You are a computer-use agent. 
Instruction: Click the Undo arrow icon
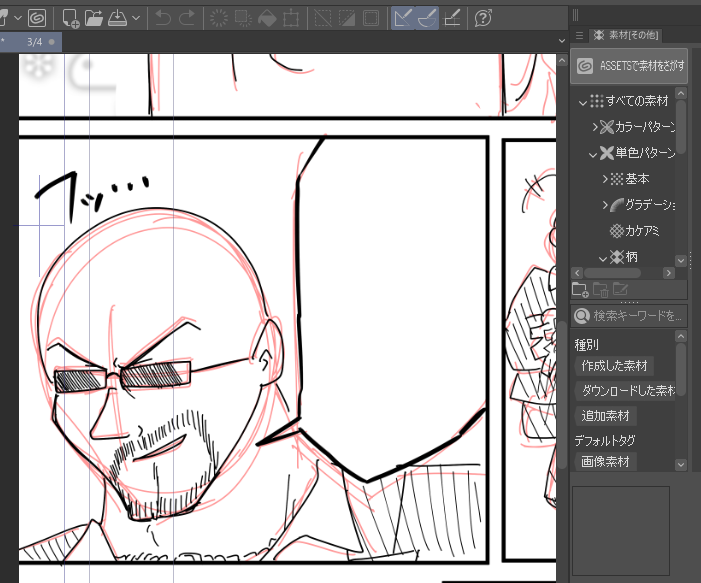coord(163,18)
